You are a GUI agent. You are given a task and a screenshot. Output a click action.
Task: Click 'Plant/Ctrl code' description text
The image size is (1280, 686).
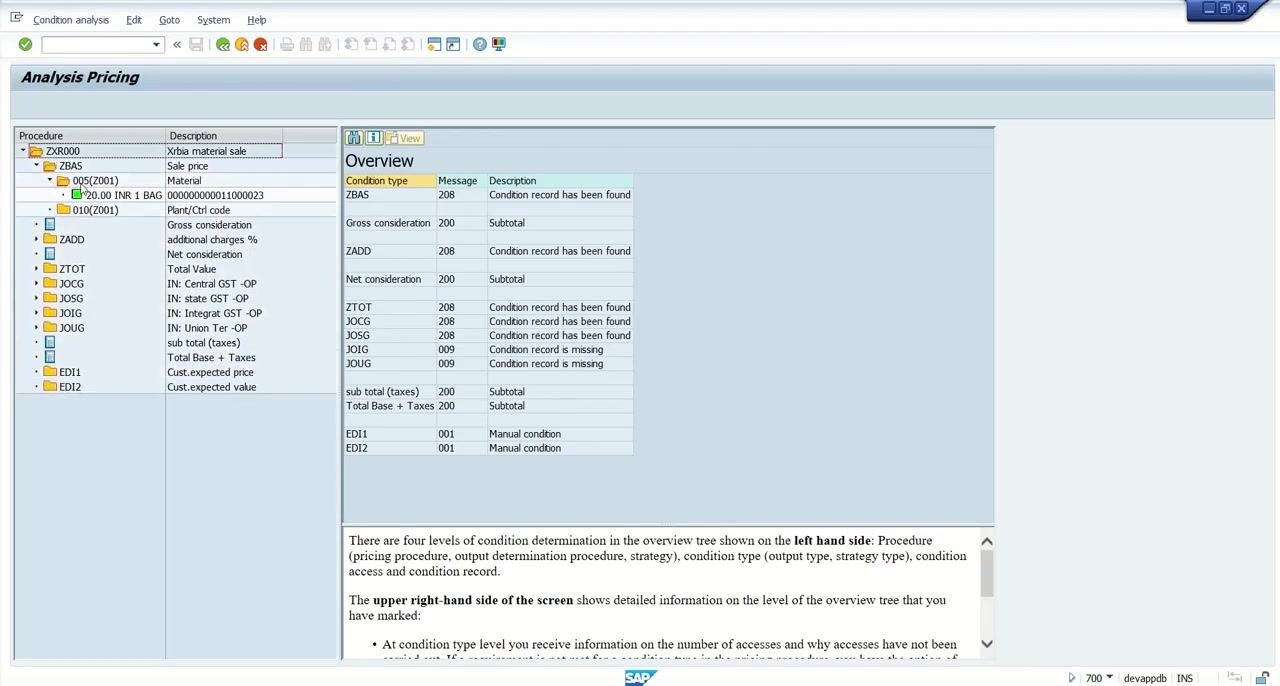pos(198,210)
